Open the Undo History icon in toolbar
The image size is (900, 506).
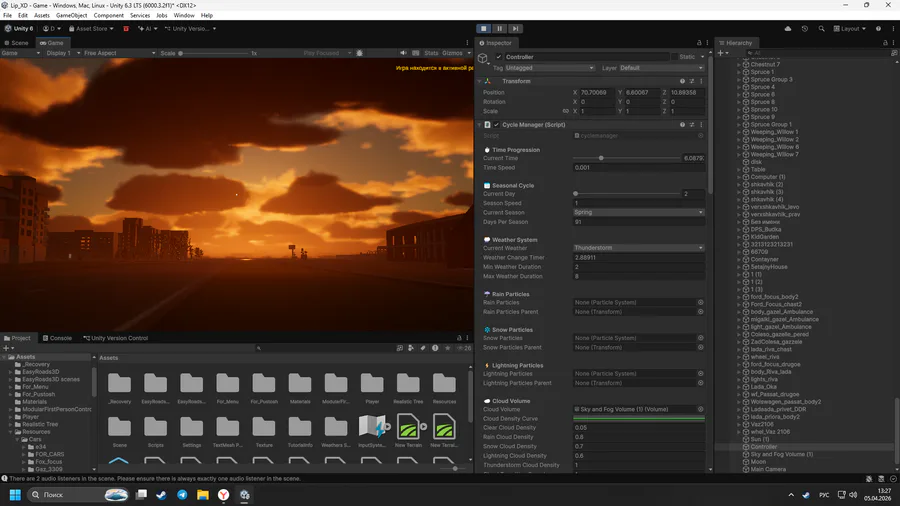click(x=804, y=29)
